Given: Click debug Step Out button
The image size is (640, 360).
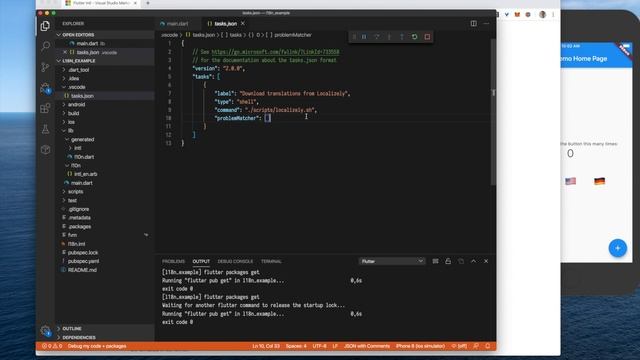Looking at the screenshot, I should pos(402,37).
